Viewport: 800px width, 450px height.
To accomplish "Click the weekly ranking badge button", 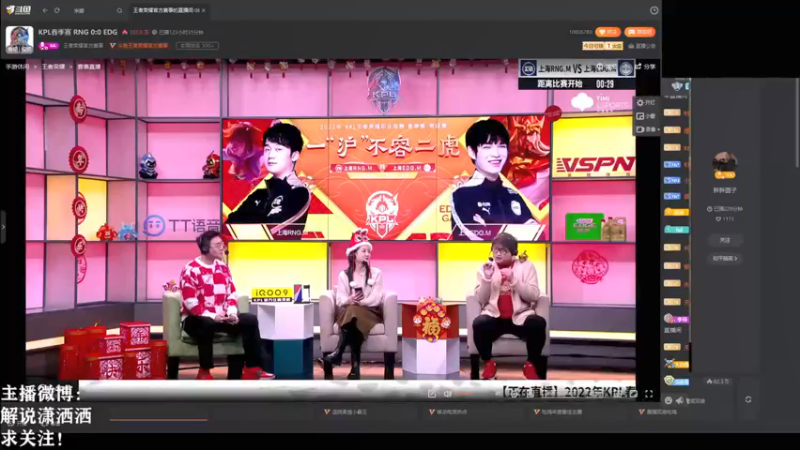I will pyautogui.click(x=197, y=46).
